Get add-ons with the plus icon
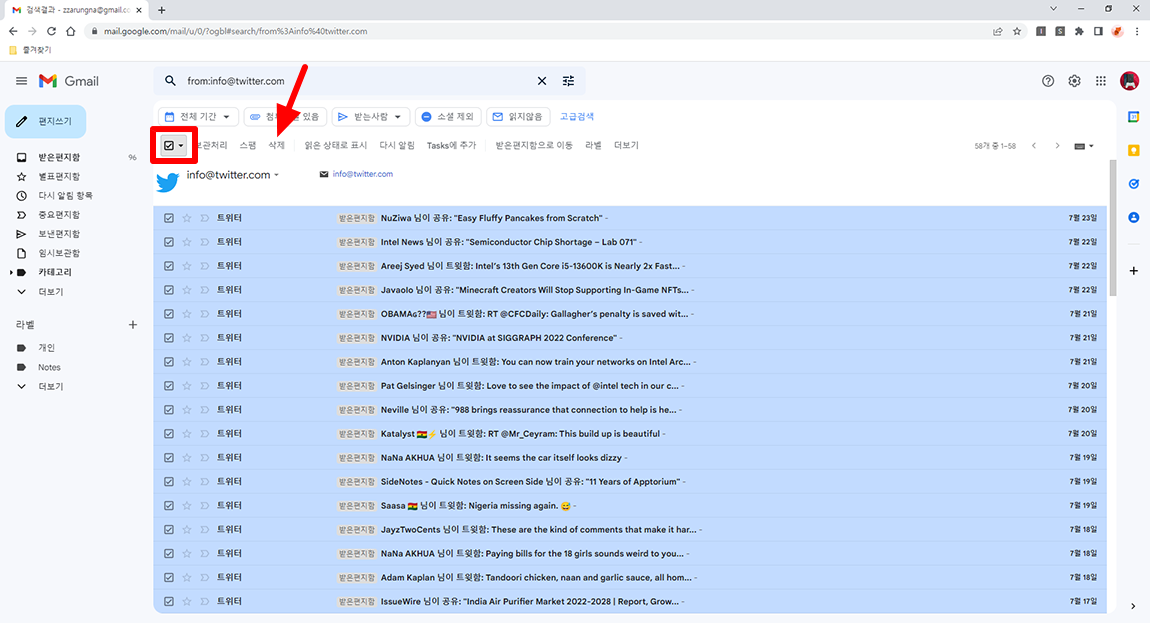 pos(1133,271)
